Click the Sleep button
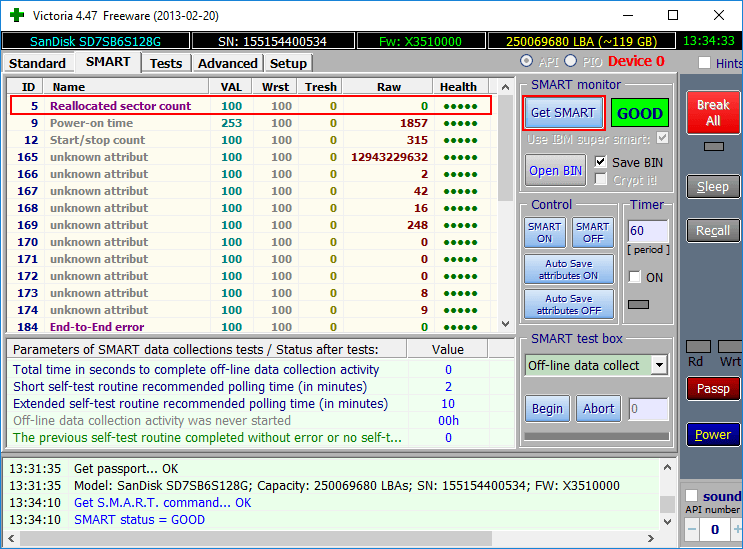 (713, 187)
